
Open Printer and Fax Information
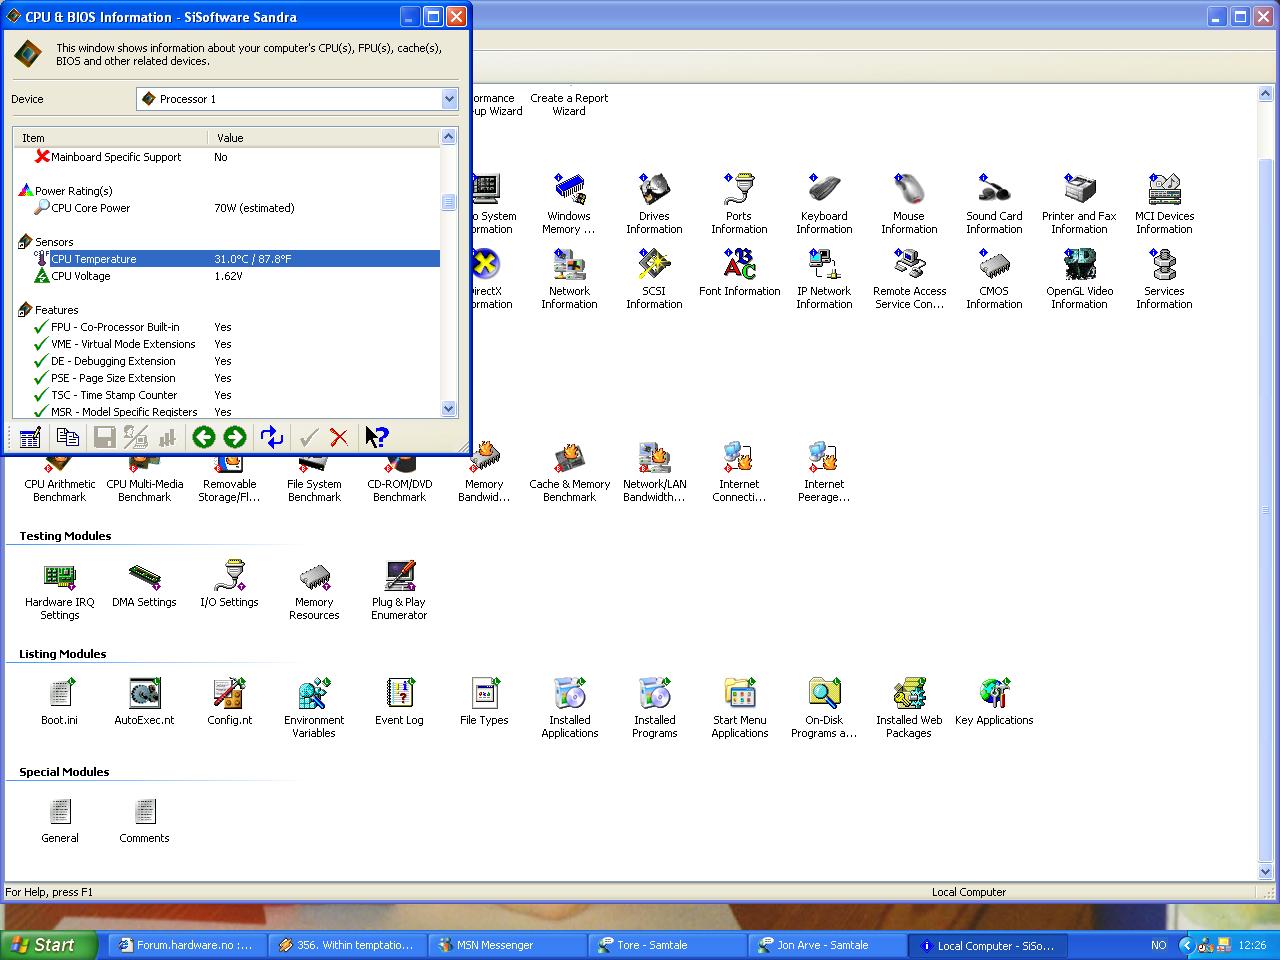pyautogui.click(x=1079, y=203)
